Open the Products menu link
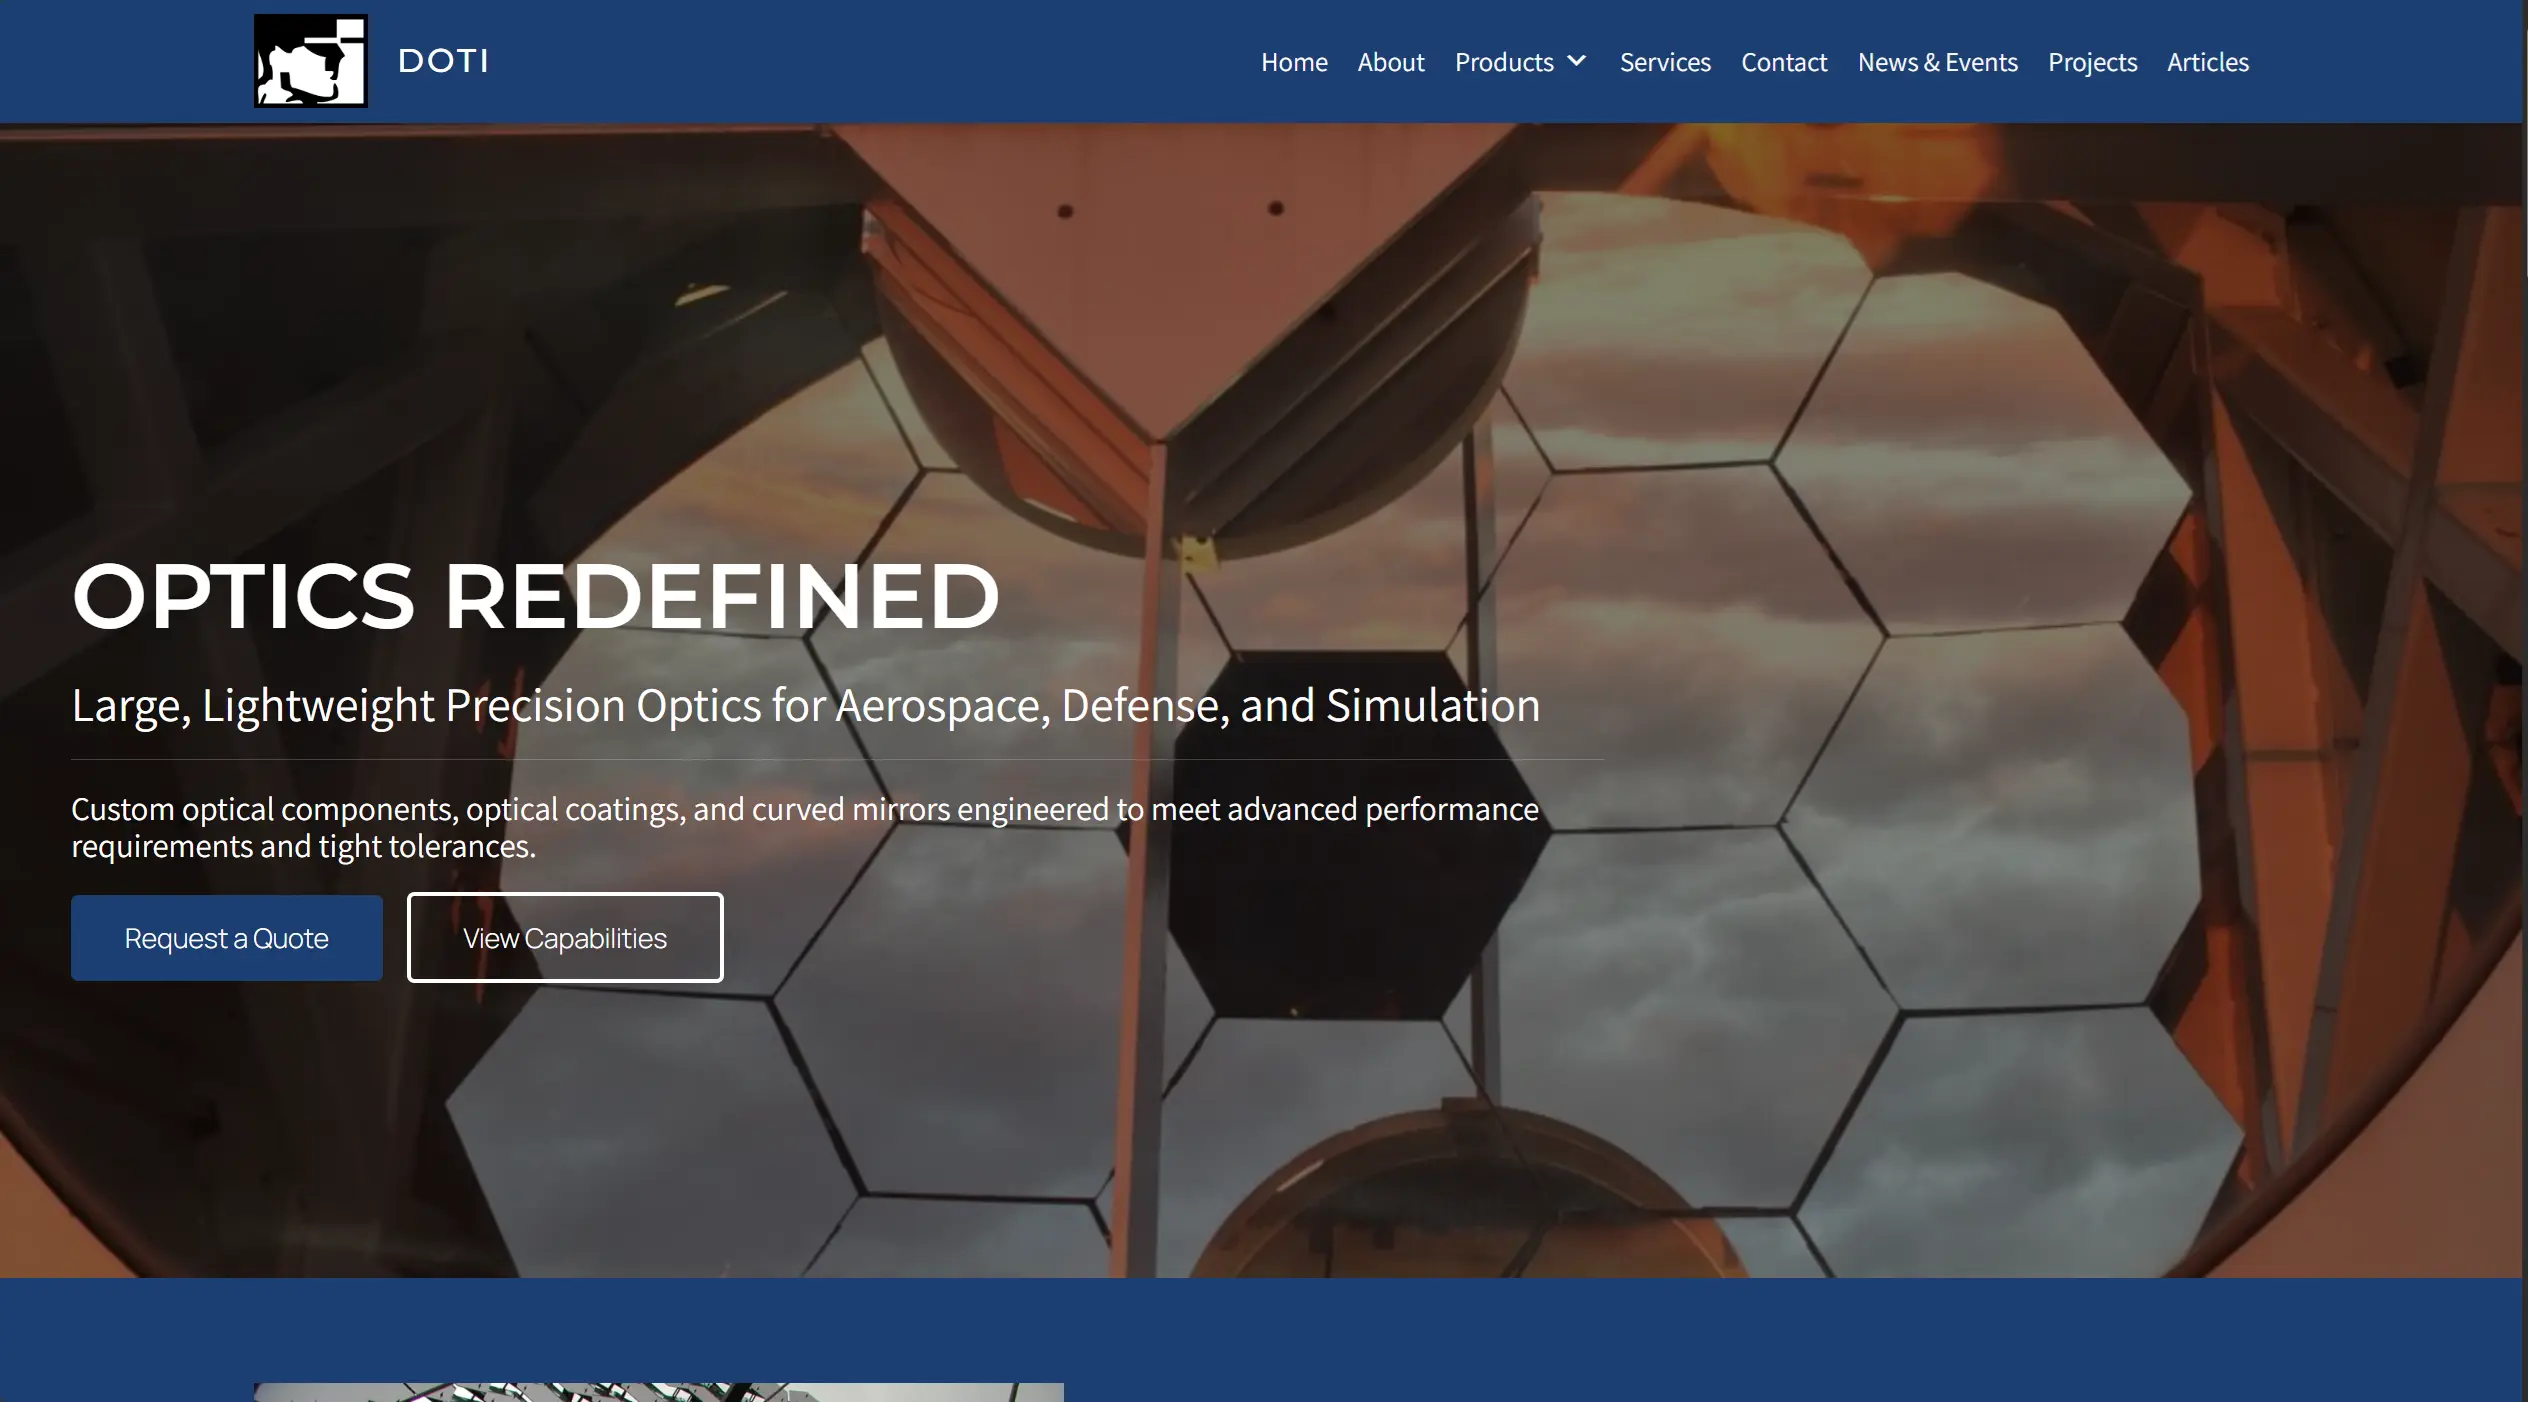2528x1402 pixels. [1504, 62]
